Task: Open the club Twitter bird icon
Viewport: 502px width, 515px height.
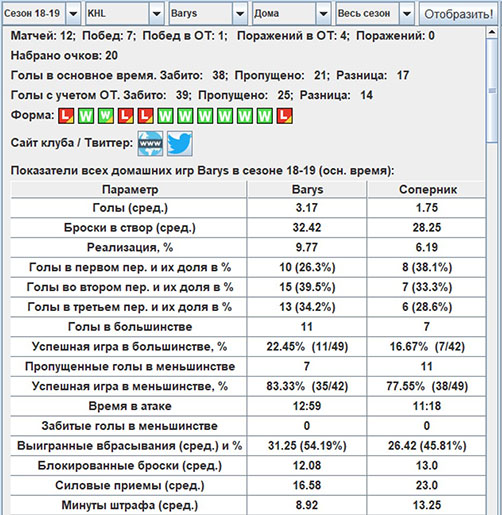Action: pyautogui.click(x=180, y=143)
